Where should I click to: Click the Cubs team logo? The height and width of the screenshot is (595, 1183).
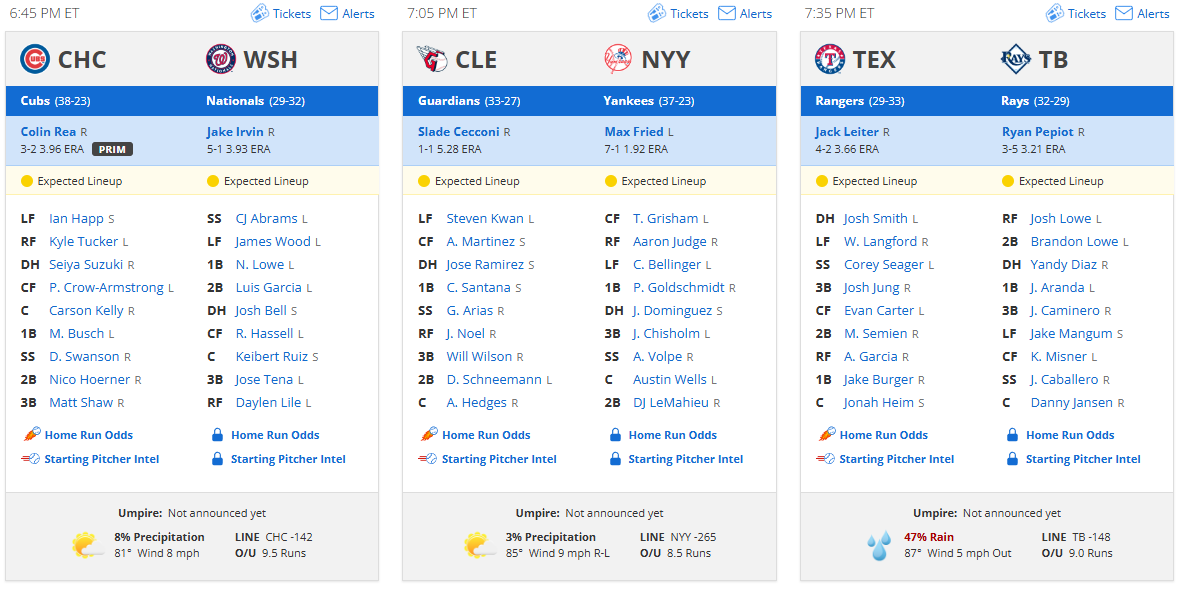[x=35, y=59]
